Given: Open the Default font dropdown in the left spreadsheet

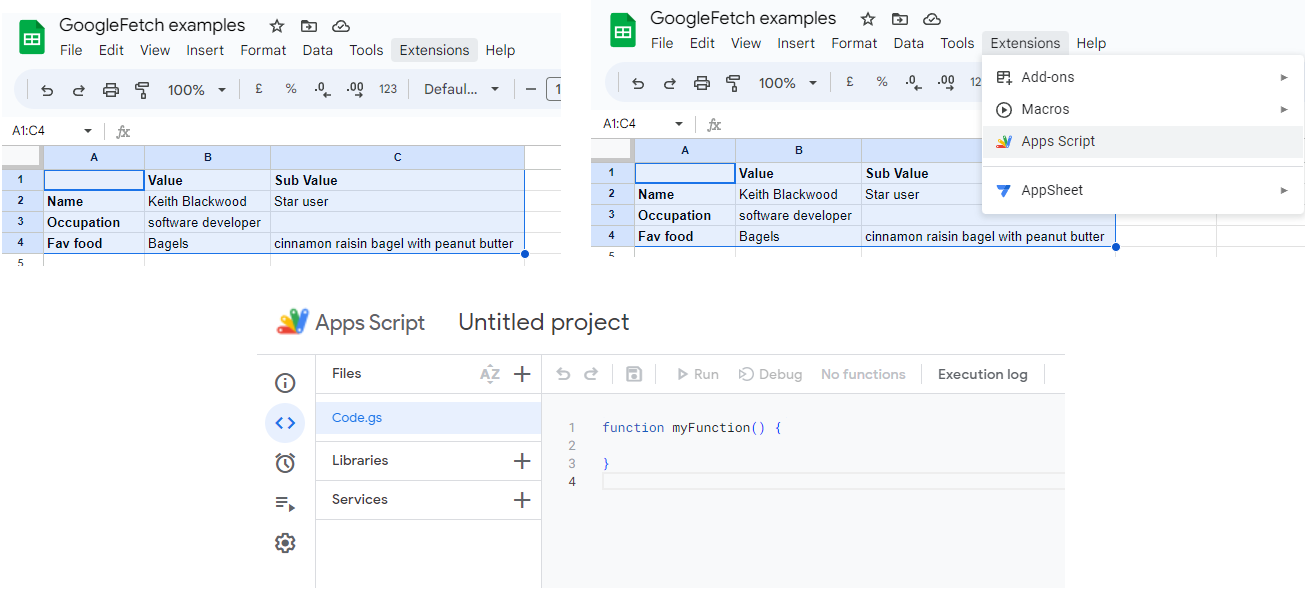Looking at the screenshot, I should tap(461, 89).
